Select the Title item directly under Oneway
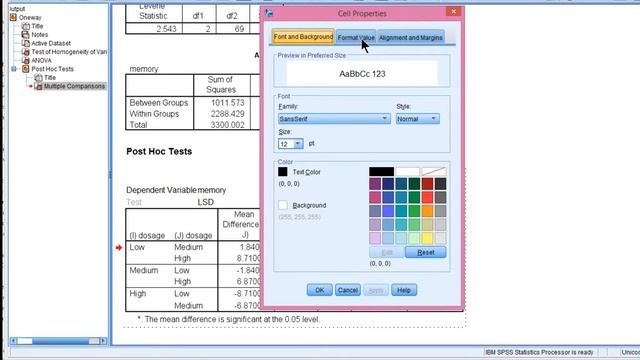The image size is (640, 360). click(37, 26)
